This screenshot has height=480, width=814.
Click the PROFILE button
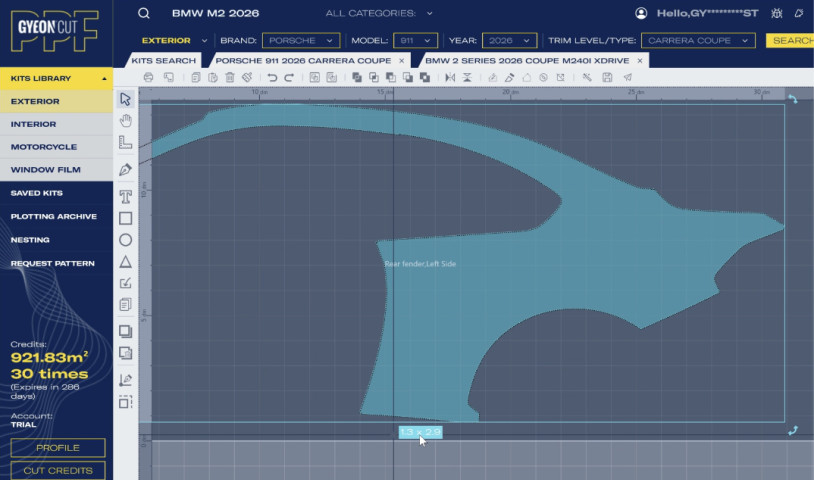tap(58, 448)
